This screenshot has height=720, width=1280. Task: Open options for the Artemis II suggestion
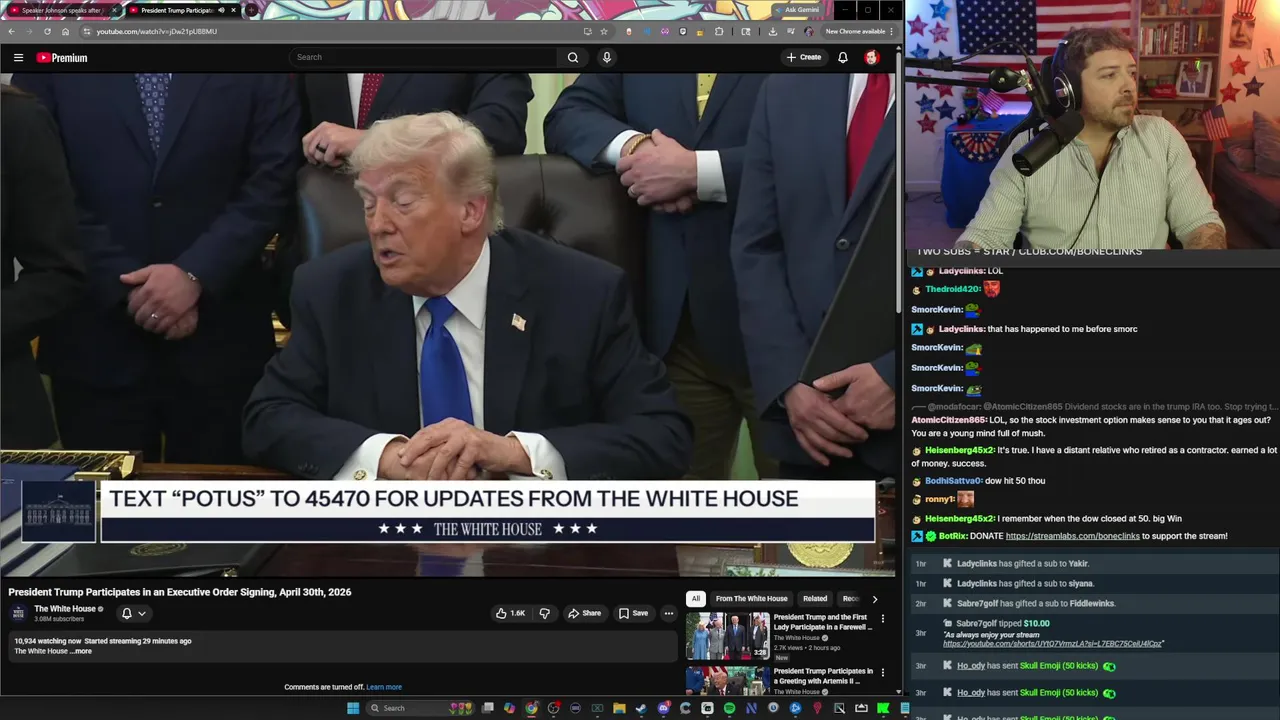(x=882, y=673)
